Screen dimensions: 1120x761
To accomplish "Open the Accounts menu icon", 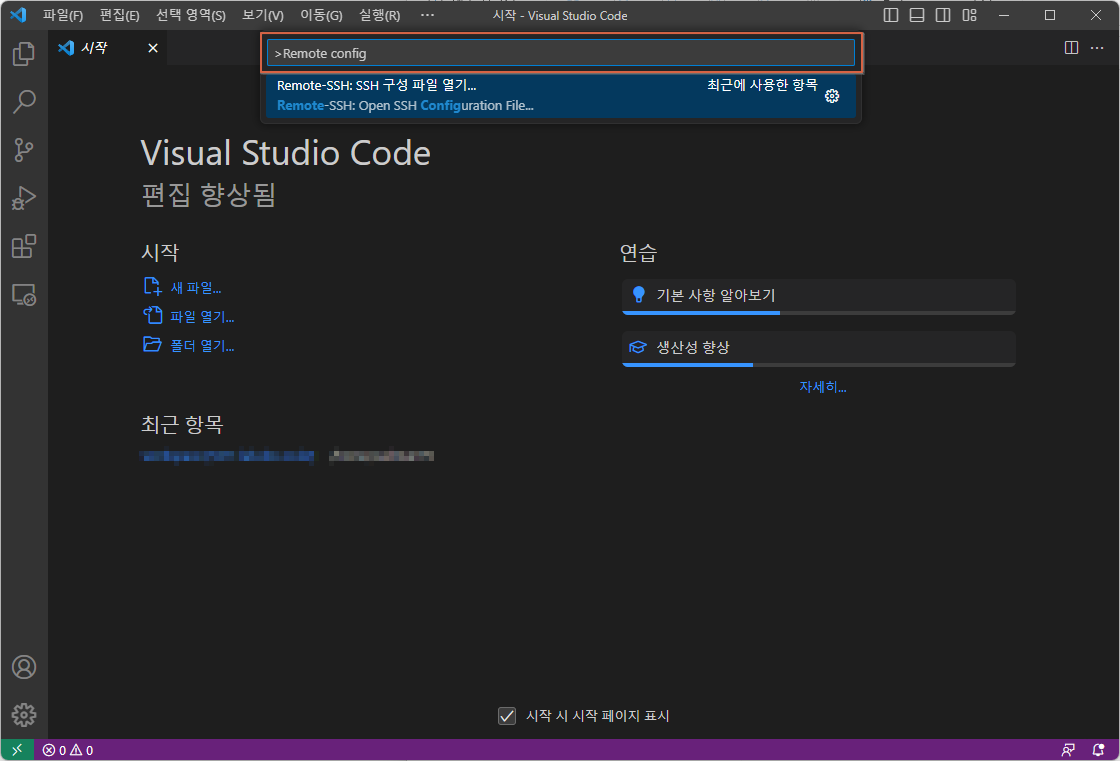I will pos(24,667).
